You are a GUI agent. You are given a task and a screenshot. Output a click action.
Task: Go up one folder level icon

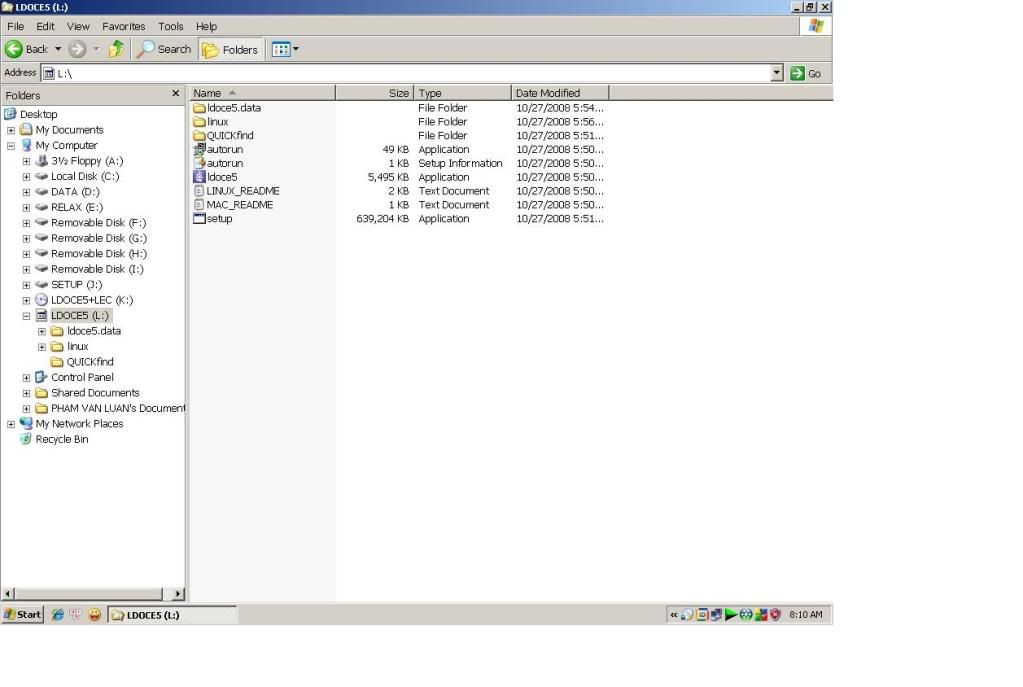pyautogui.click(x=117, y=49)
